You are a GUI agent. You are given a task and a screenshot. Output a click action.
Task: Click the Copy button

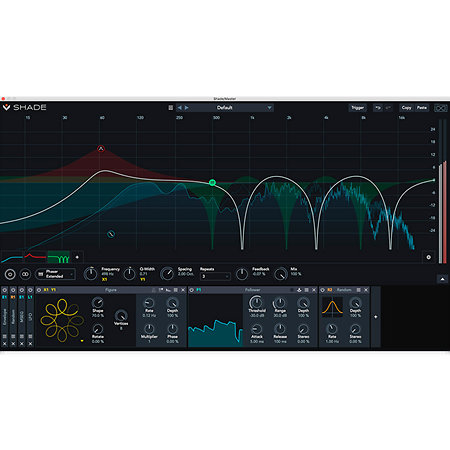[x=406, y=108]
